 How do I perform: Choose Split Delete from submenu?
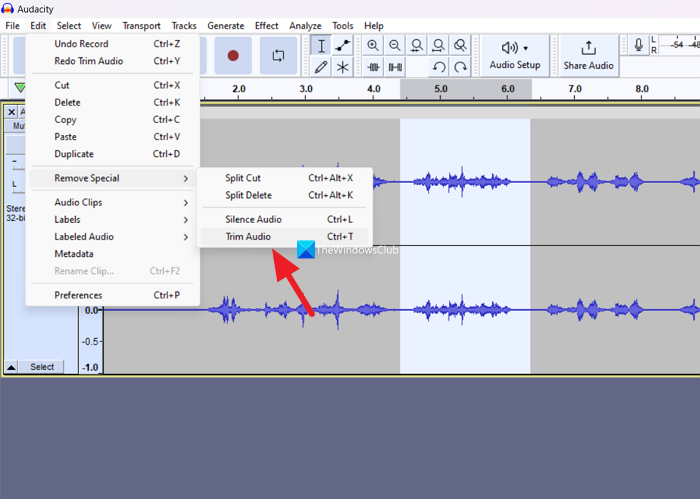point(284,195)
